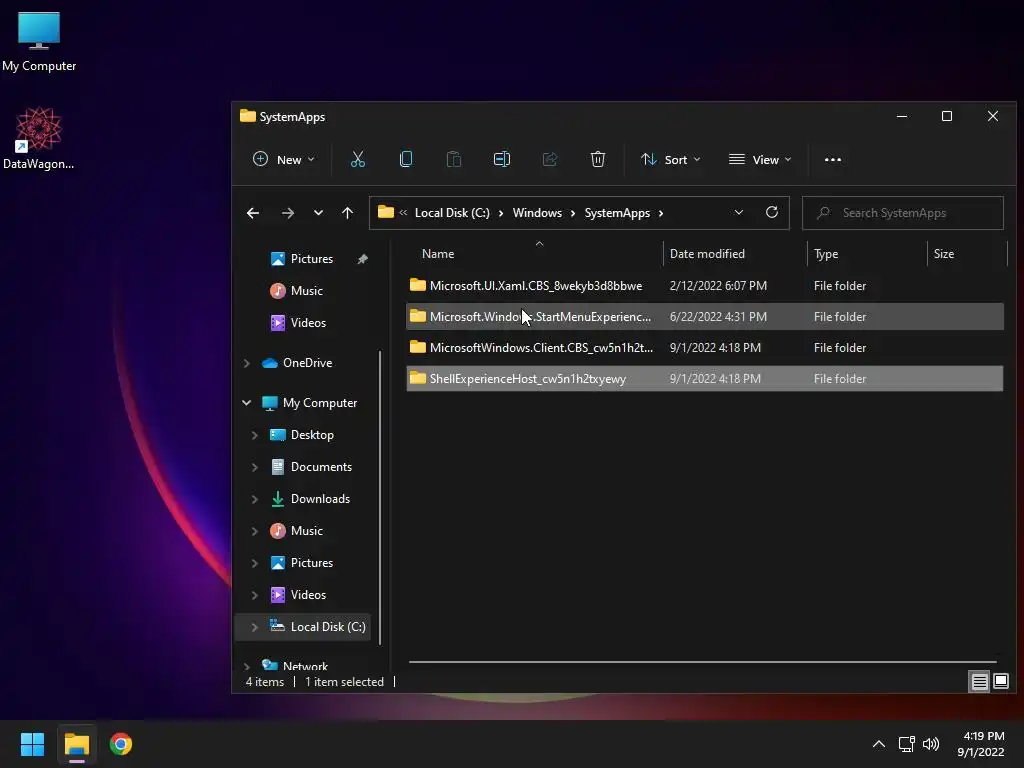Screen dimensions: 1024x768
Task: Click File Explorer taskbar icon
Action: pyautogui.click(x=76, y=744)
